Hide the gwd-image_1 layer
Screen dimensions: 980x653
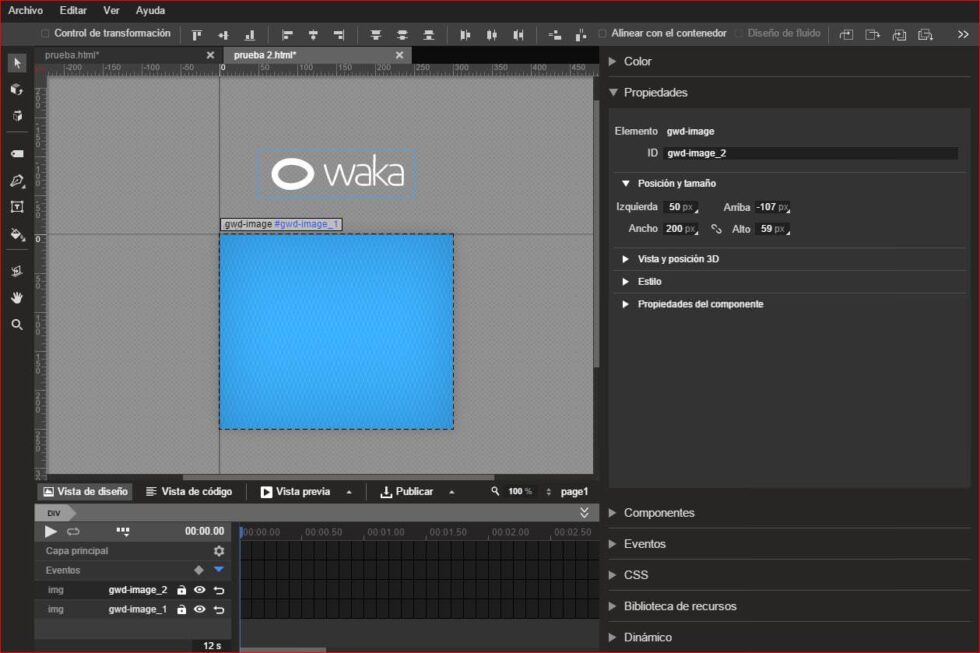tap(200, 609)
